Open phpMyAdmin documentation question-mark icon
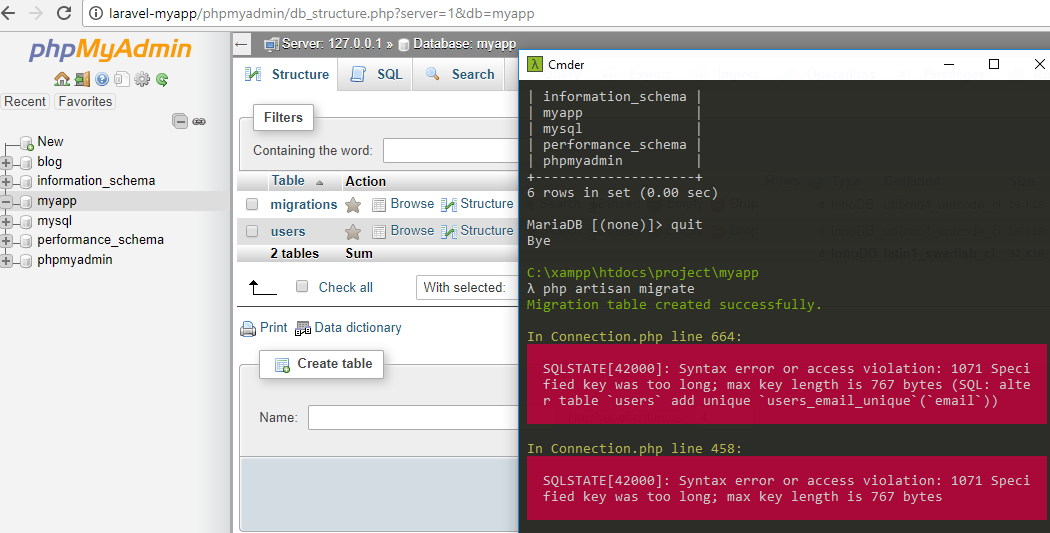The image size is (1050, 533). (x=102, y=80)
